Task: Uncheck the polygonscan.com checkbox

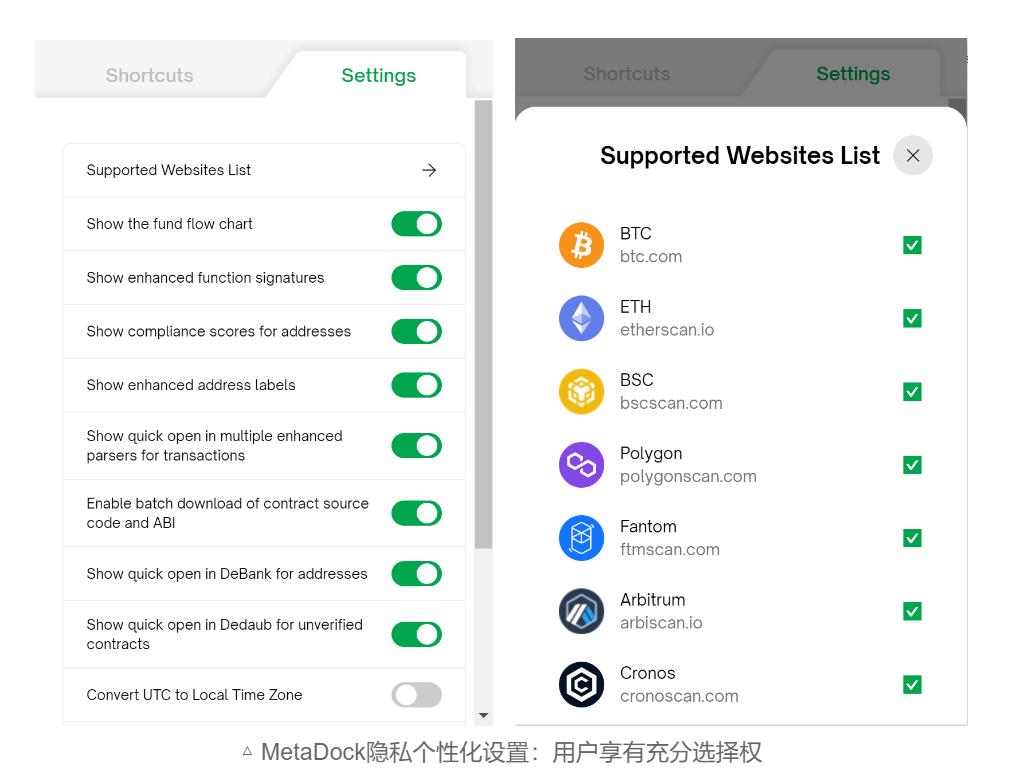Action: coord(912,465)
